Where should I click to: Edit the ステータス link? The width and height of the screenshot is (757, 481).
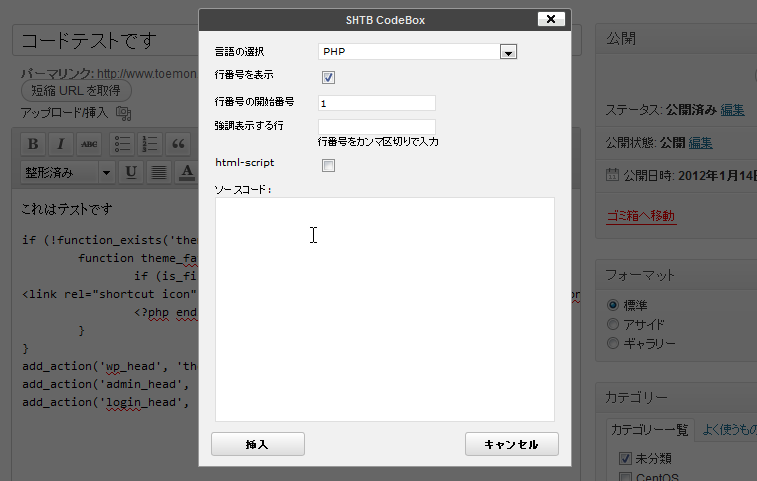coord(732,110)
